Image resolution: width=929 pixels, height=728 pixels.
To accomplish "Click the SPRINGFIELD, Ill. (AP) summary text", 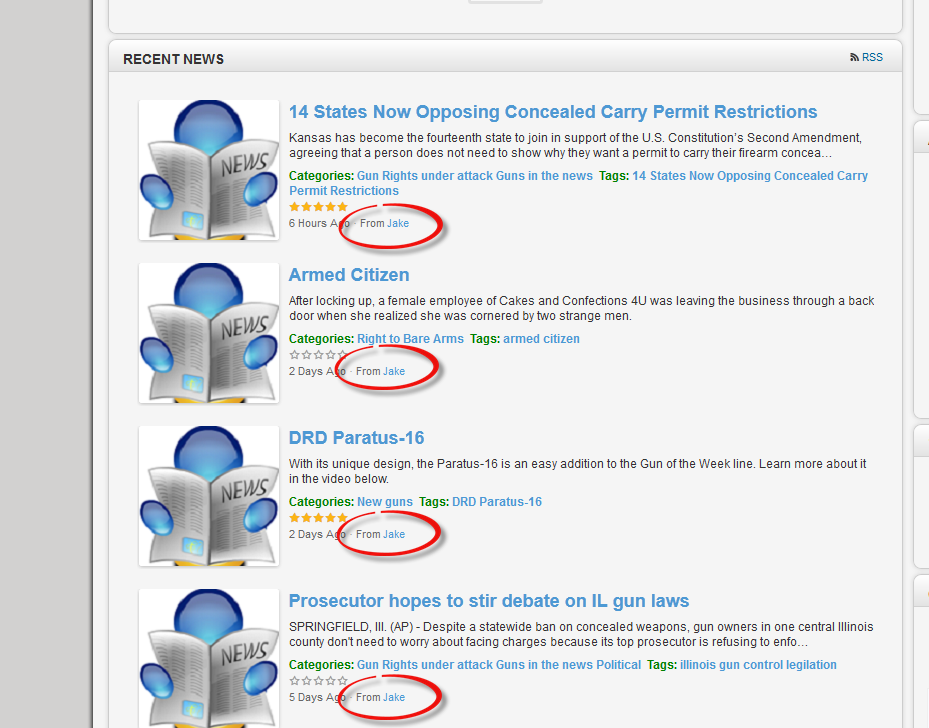I will pyautogui.click(x=581, y=634).
